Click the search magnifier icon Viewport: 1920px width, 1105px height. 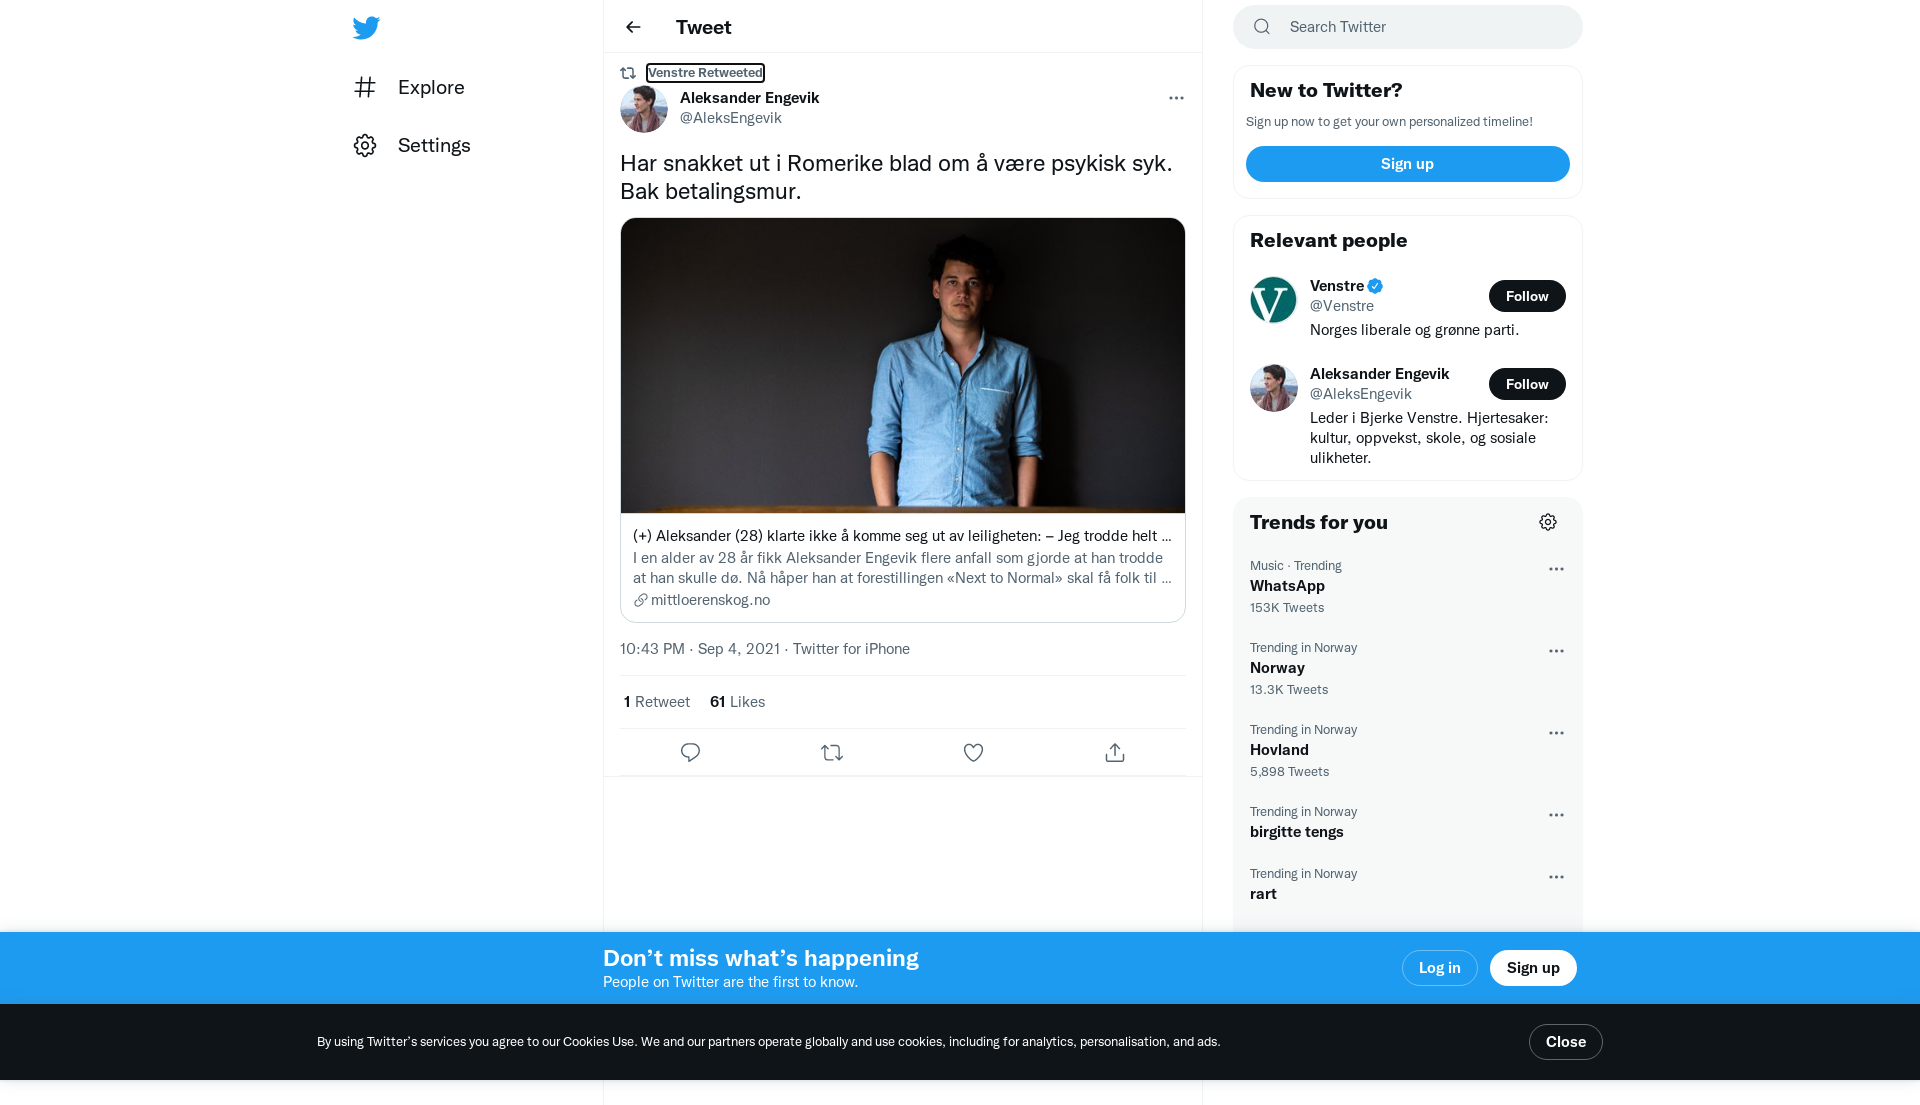(1262, 27)
